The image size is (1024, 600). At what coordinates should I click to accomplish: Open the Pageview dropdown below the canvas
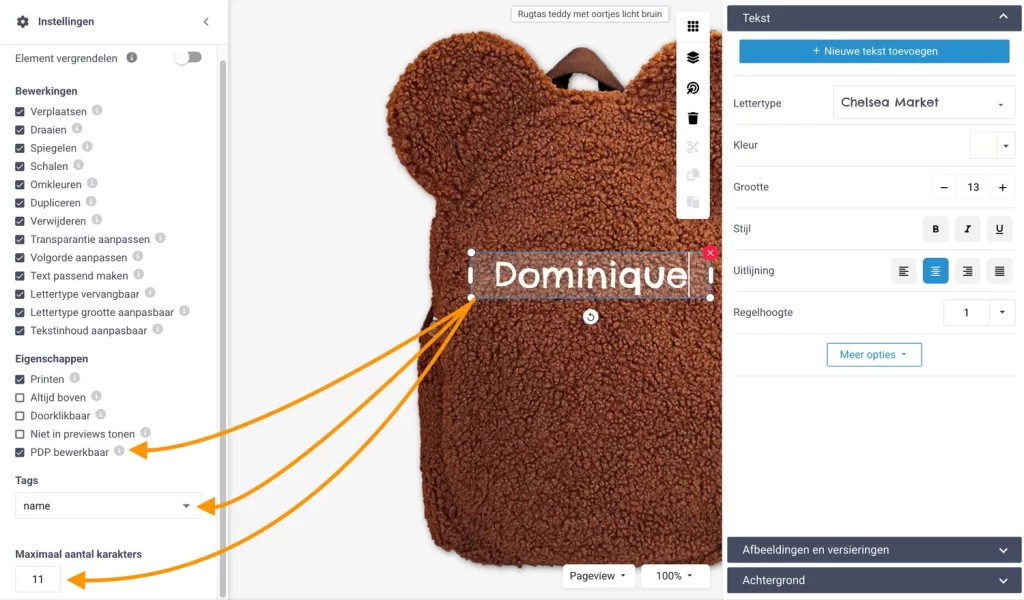(x=598, y=575)
